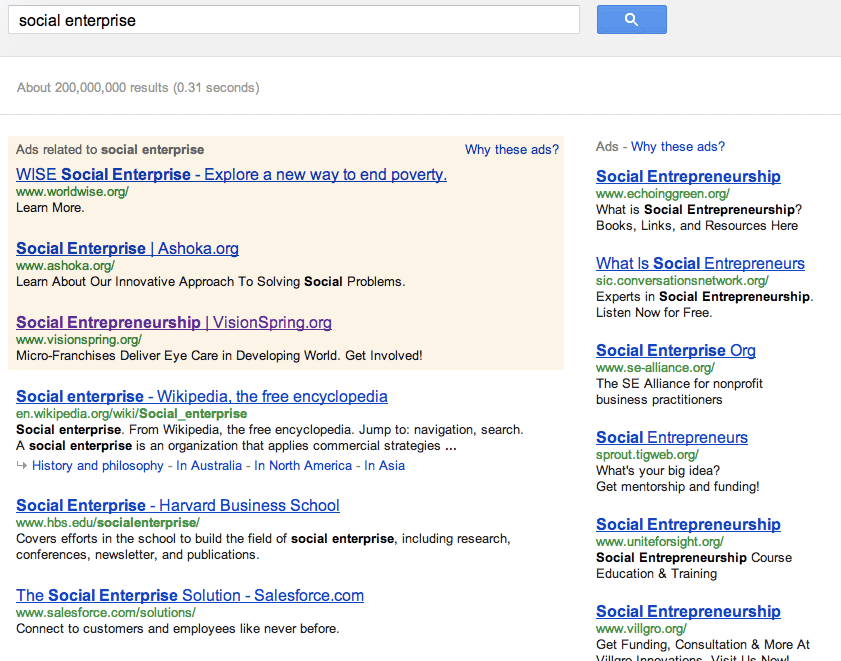Click the www.villgro.org/ green URL

641,628
